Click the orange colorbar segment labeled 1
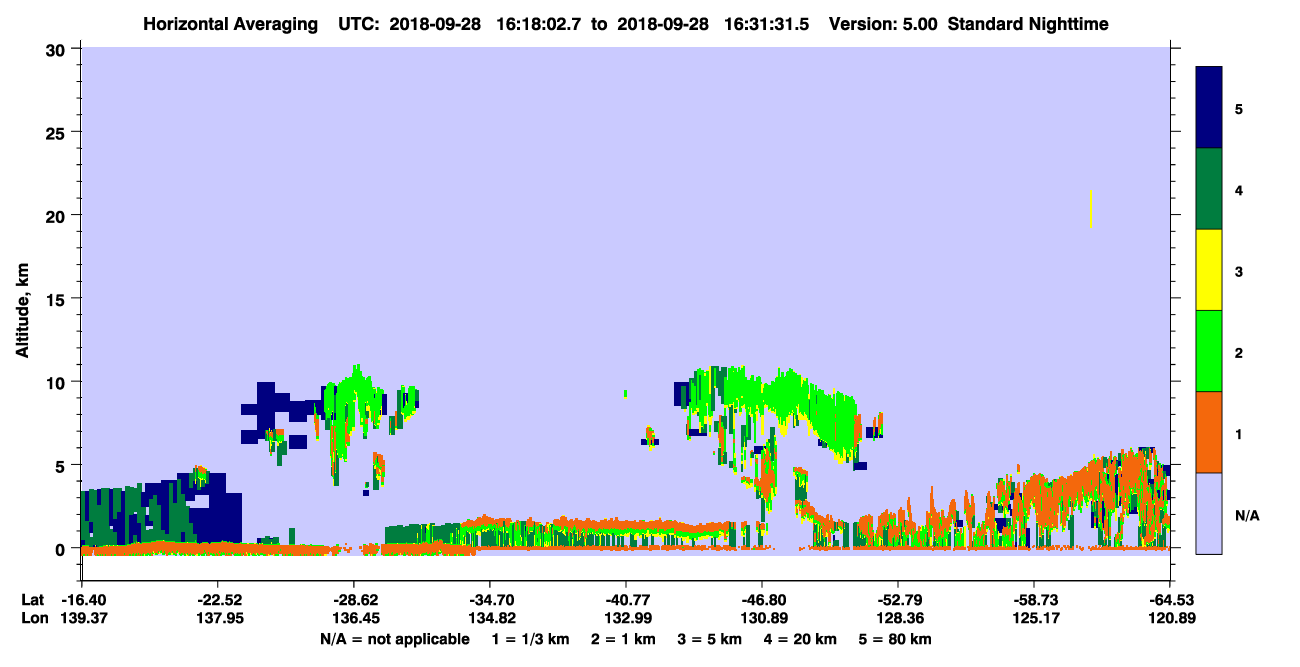The height and width of the screenshot is (667, 1300). click(1209, 432)
